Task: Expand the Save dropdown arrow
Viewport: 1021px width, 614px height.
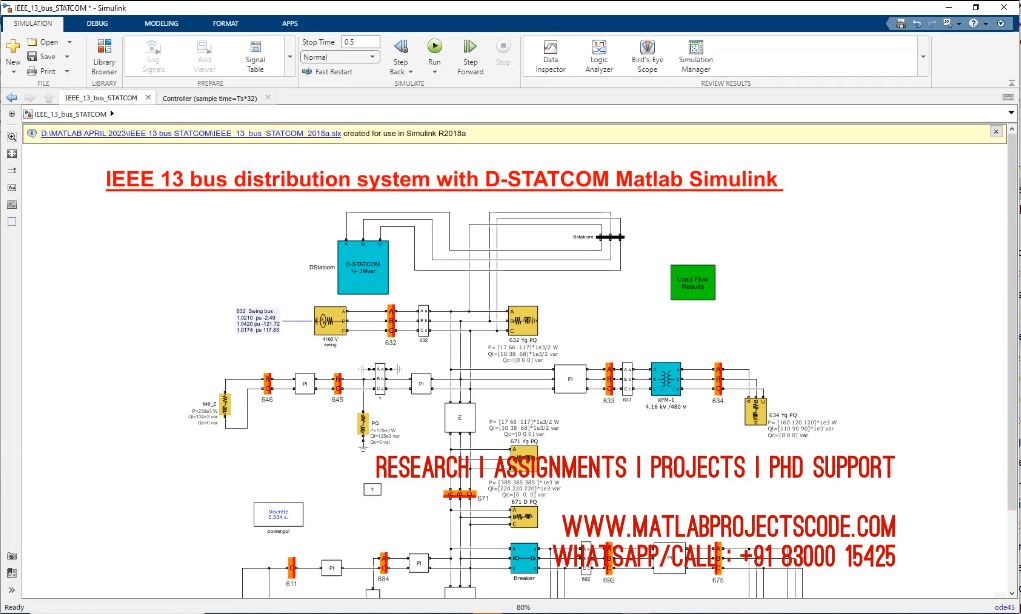Action: (69, 57)
